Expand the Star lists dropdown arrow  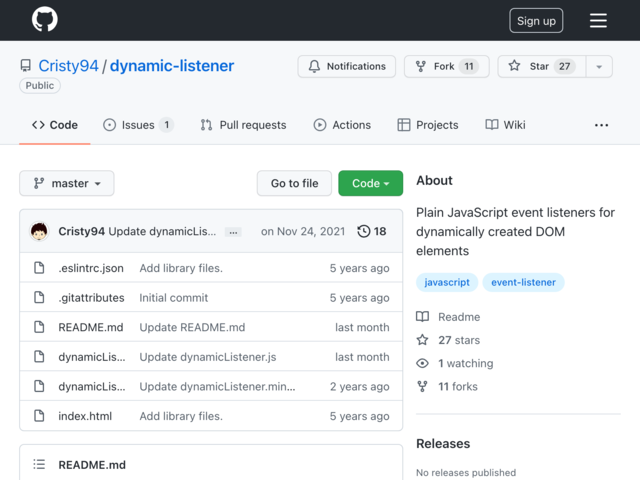tap(599, 67)
